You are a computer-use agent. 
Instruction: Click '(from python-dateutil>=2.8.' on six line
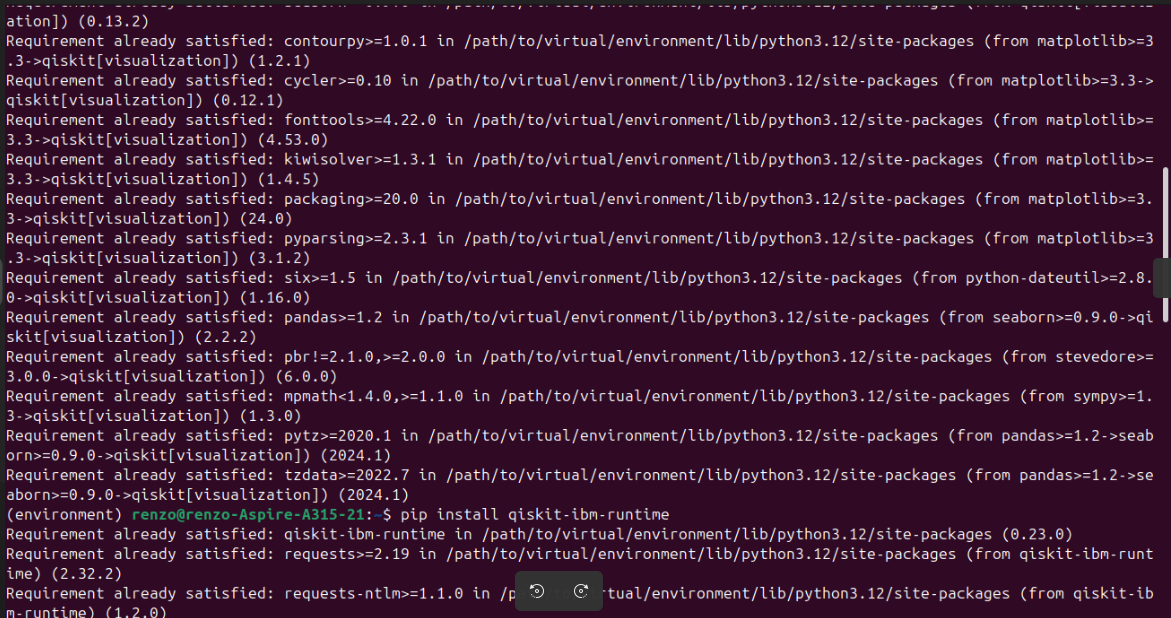1032,278
